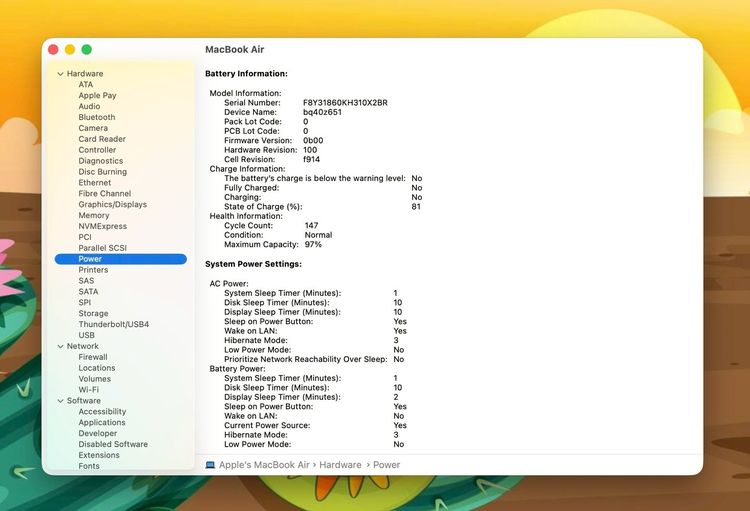The image size is (750, 511).
Task: Click Power in the bottom path bar
Action: tap(386, 465)
